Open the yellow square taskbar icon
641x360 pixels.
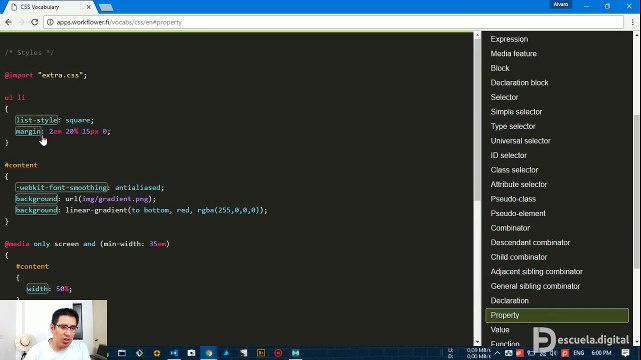261,353
